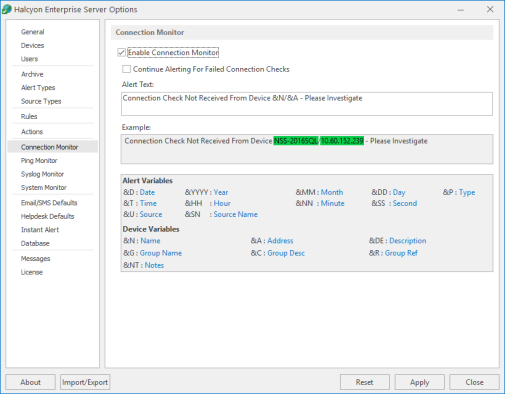The image size is (505, 394).
Task: Click the About button
Action: [30, 382]
